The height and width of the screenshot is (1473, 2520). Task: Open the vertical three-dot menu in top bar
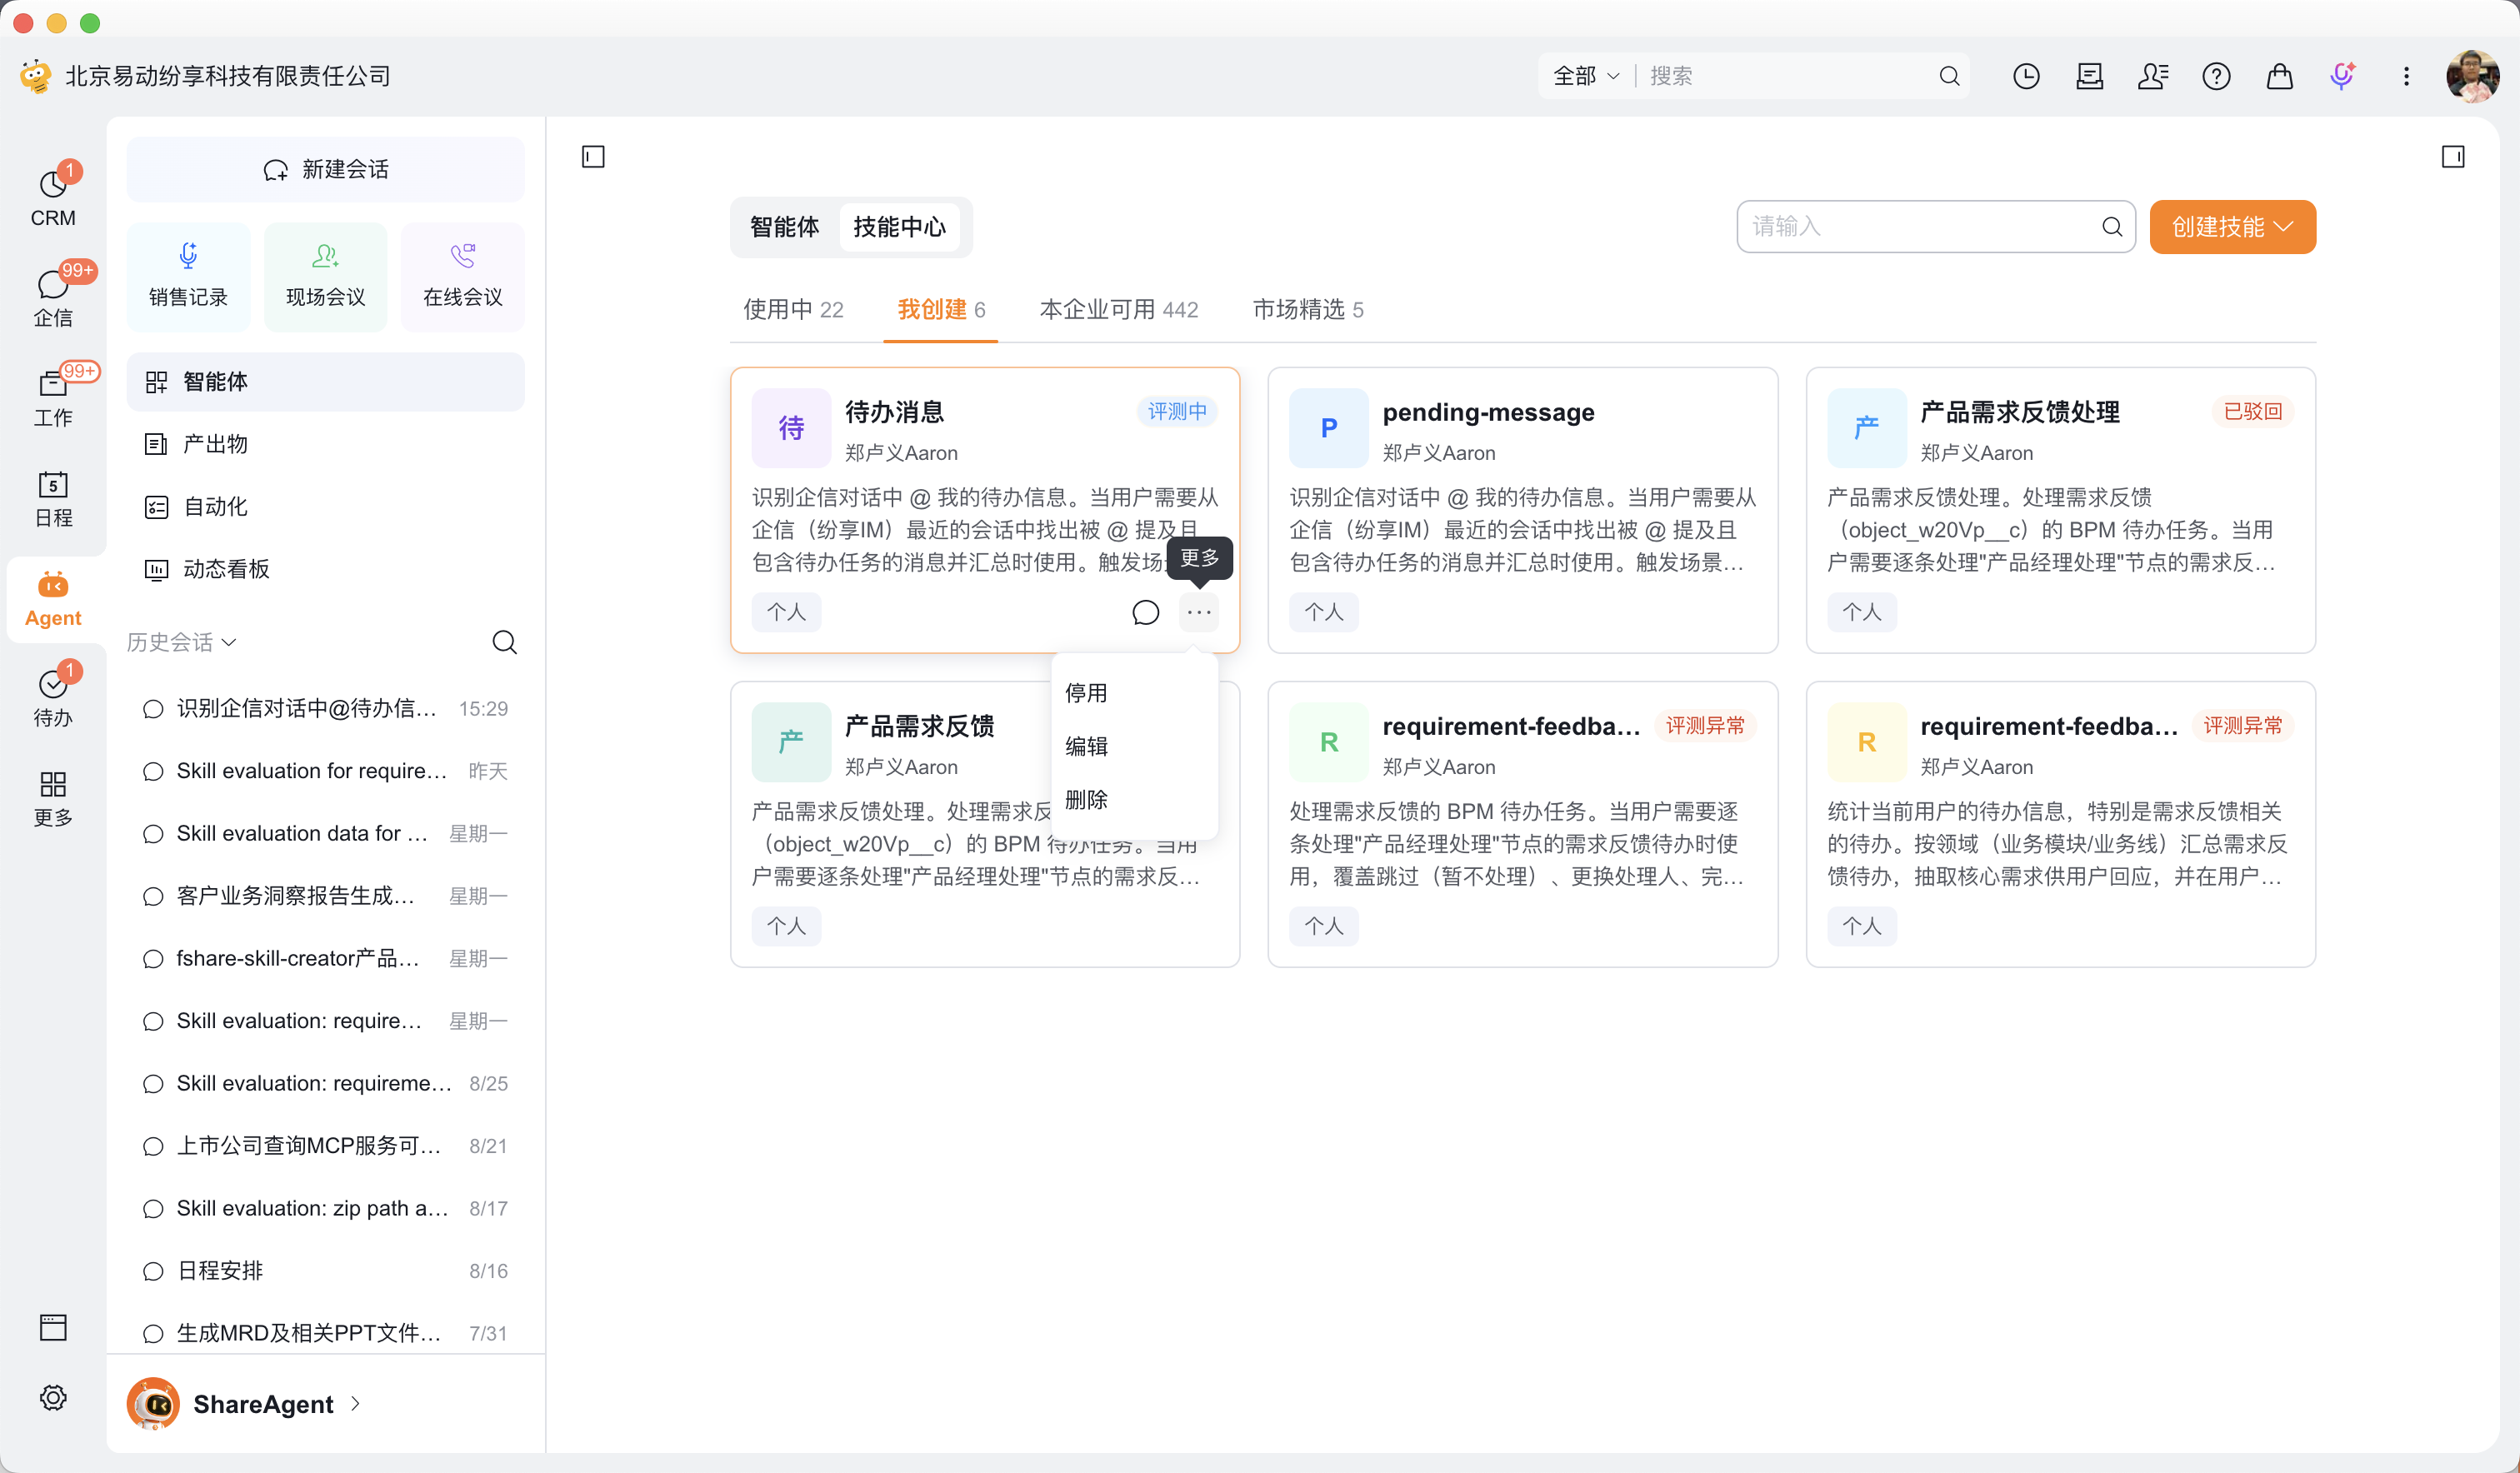[x=2406, y=76]
